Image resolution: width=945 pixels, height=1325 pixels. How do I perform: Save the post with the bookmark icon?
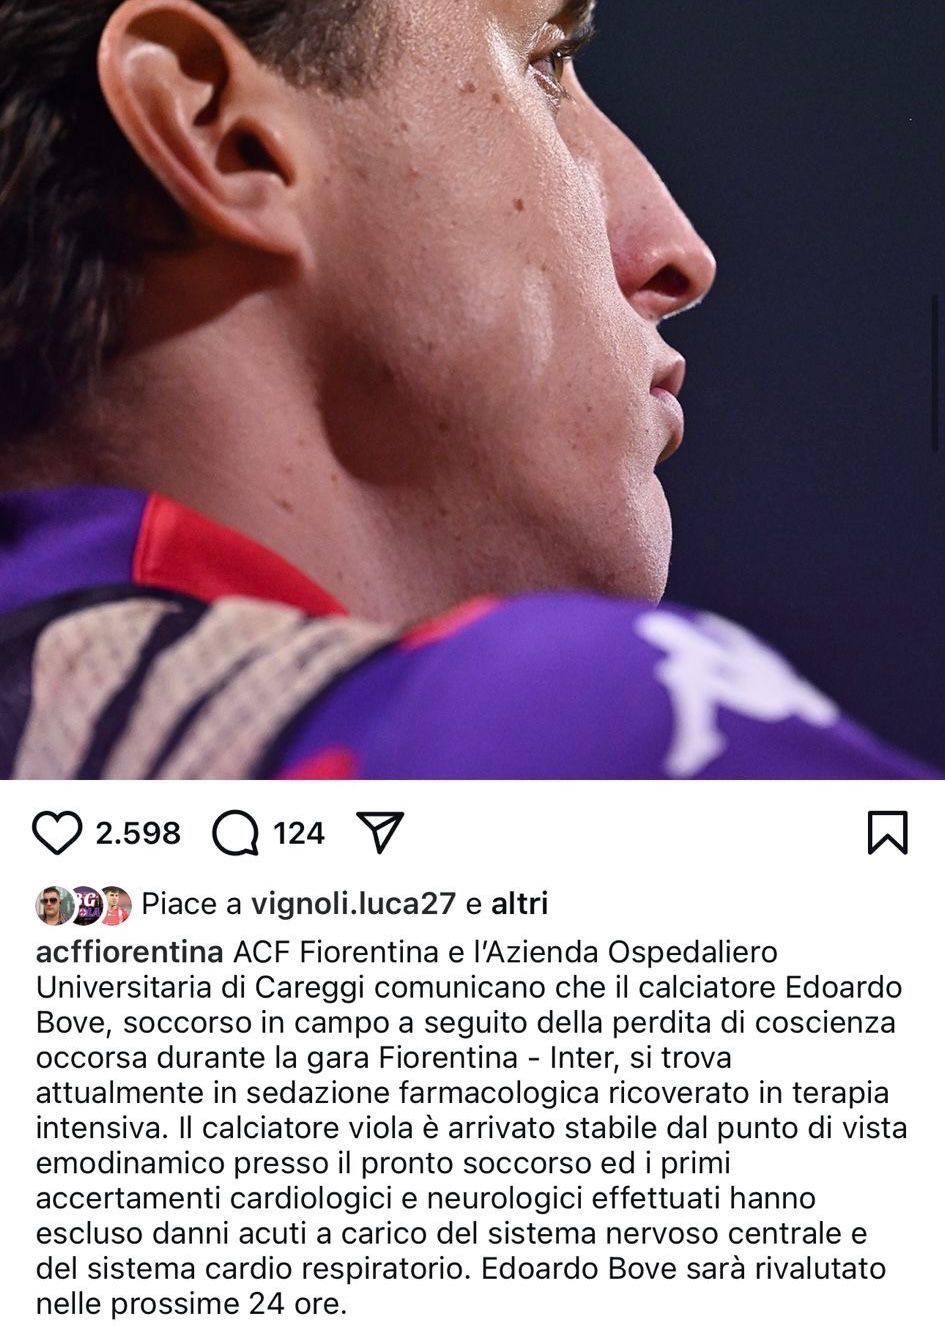pyautogui.click(x=887, y=832)
